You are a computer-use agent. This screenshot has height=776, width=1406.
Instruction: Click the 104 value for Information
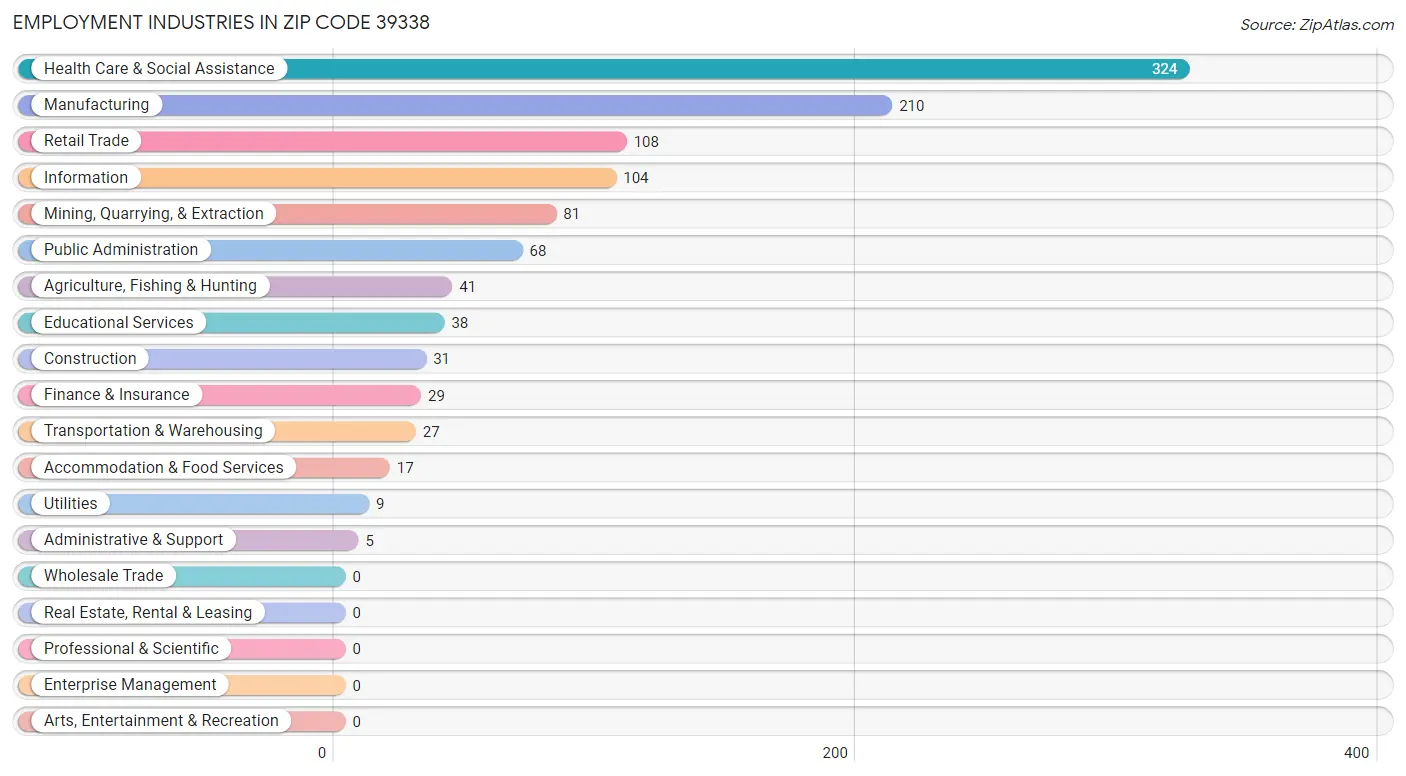coord(636,178)
